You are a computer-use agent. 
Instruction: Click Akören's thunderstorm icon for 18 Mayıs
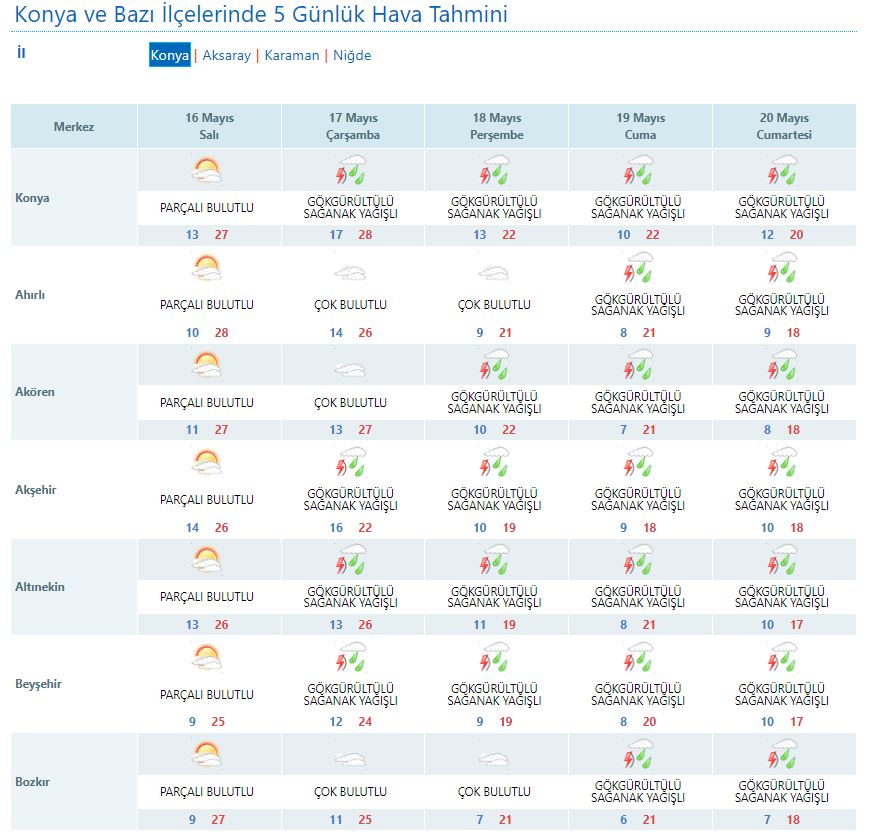coord(496,366)
